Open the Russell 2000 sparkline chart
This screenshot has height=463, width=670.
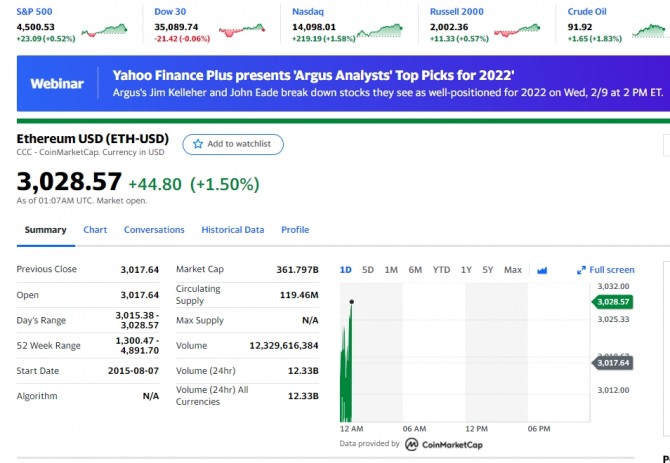[517, 30]
